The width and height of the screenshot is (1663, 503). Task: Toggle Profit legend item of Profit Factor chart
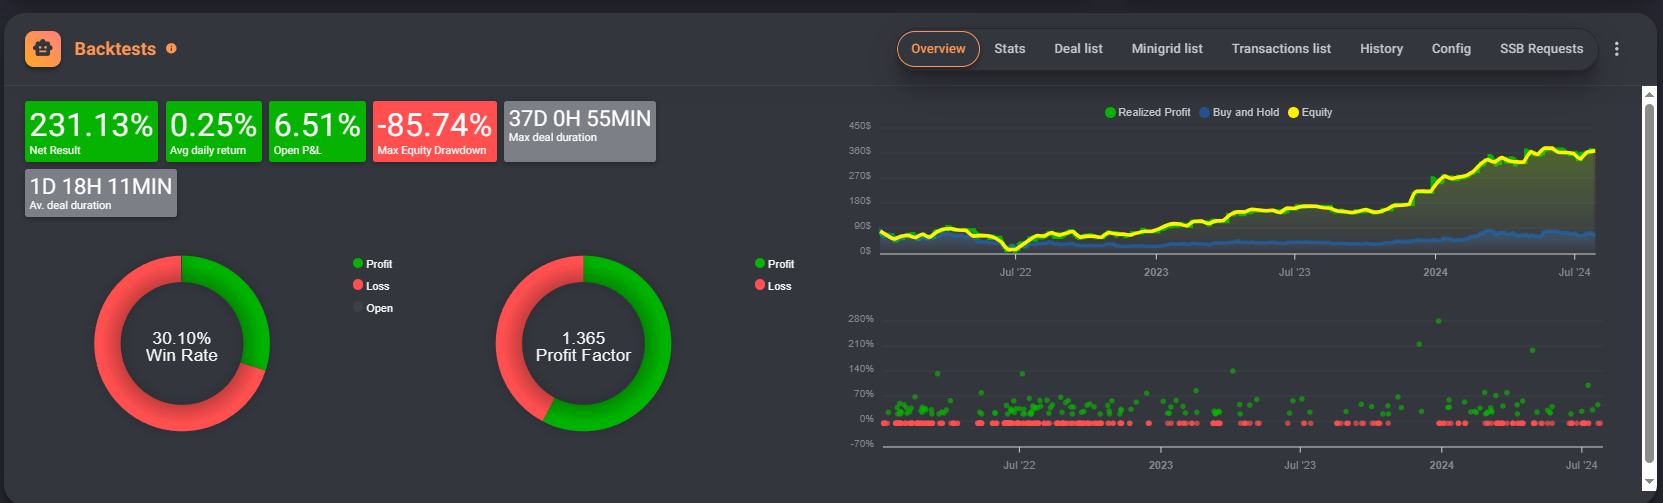point(774,264)
